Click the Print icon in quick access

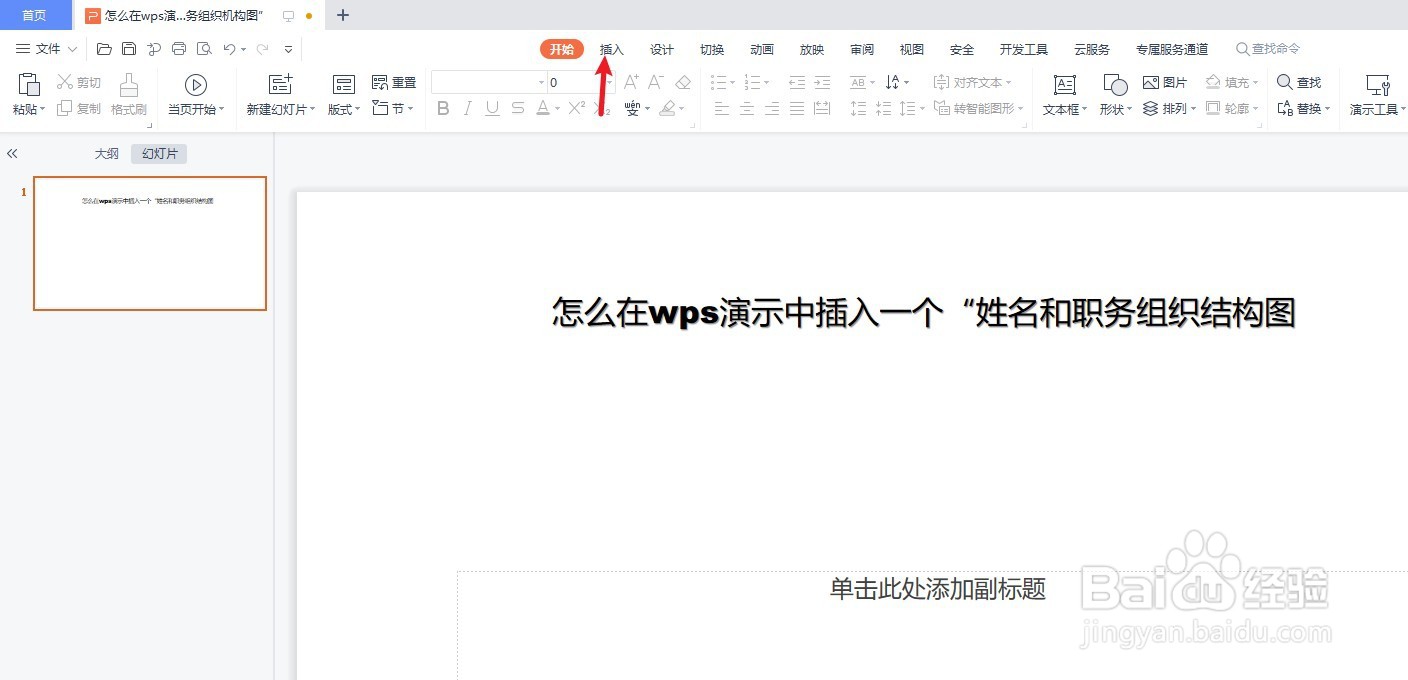179,48
